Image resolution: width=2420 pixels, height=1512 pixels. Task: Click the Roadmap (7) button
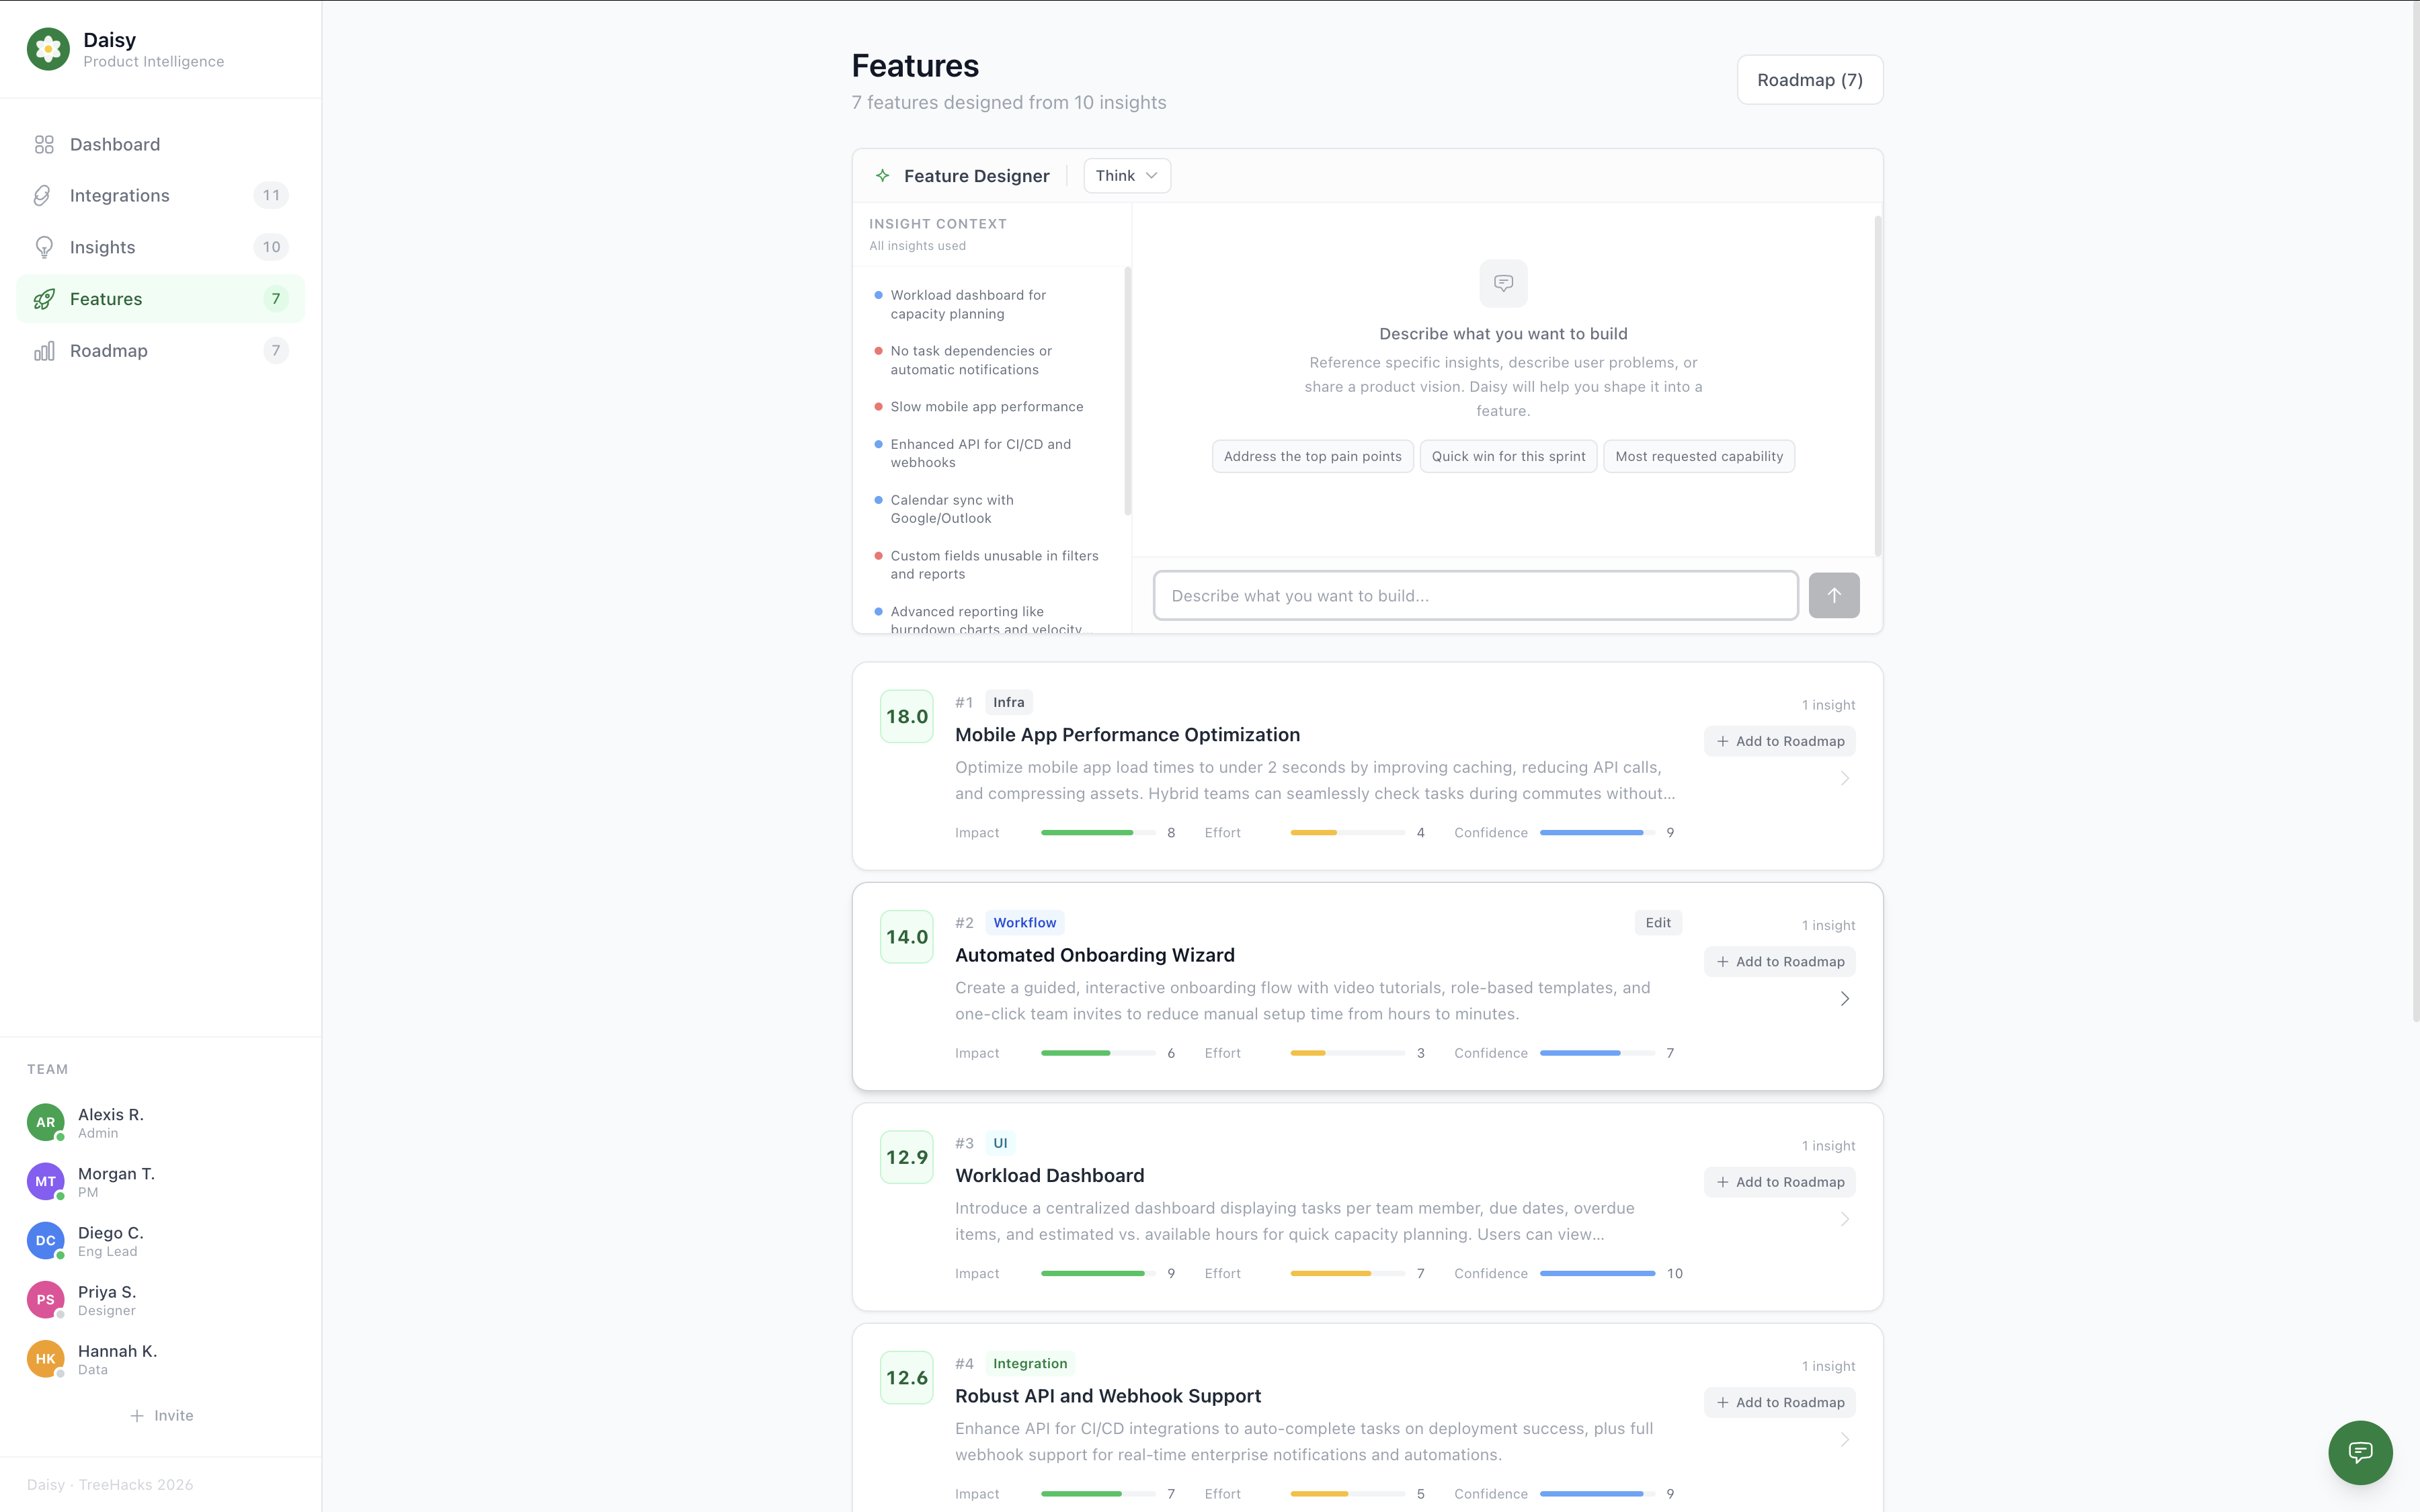click(1809, 80)
